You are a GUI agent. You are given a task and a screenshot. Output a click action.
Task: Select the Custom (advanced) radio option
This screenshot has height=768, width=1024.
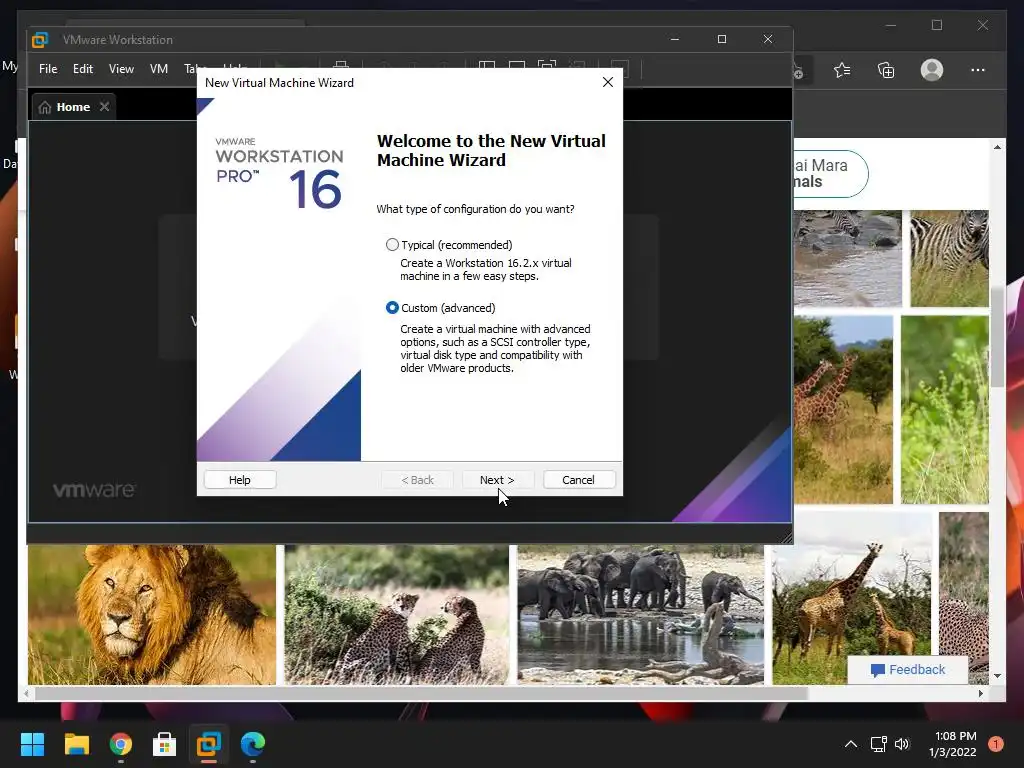tap(392, 308)
